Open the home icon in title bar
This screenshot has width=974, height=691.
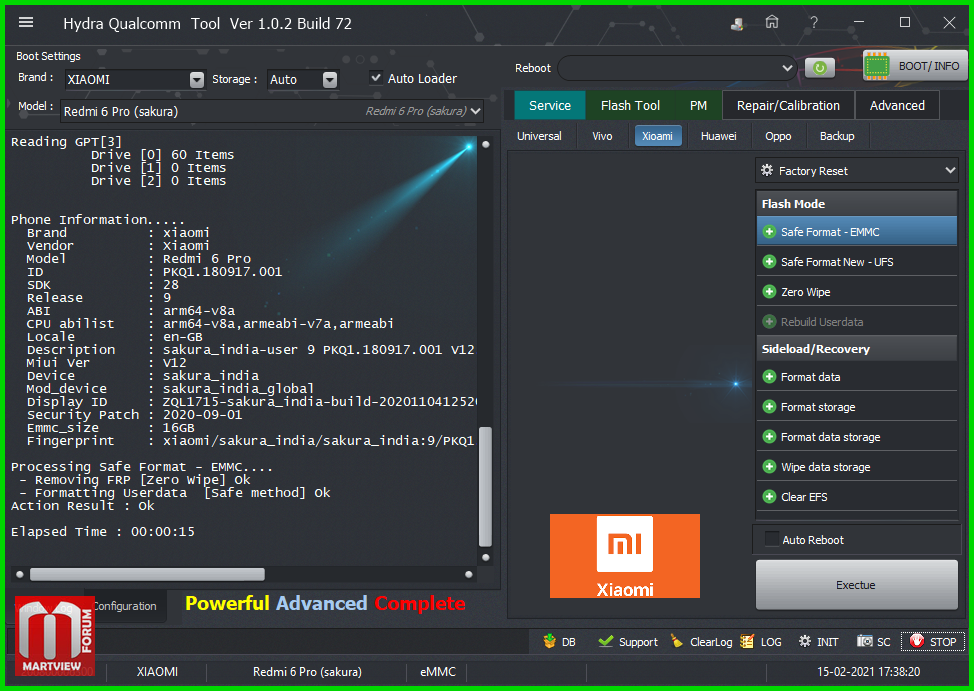tap(771, 22)
